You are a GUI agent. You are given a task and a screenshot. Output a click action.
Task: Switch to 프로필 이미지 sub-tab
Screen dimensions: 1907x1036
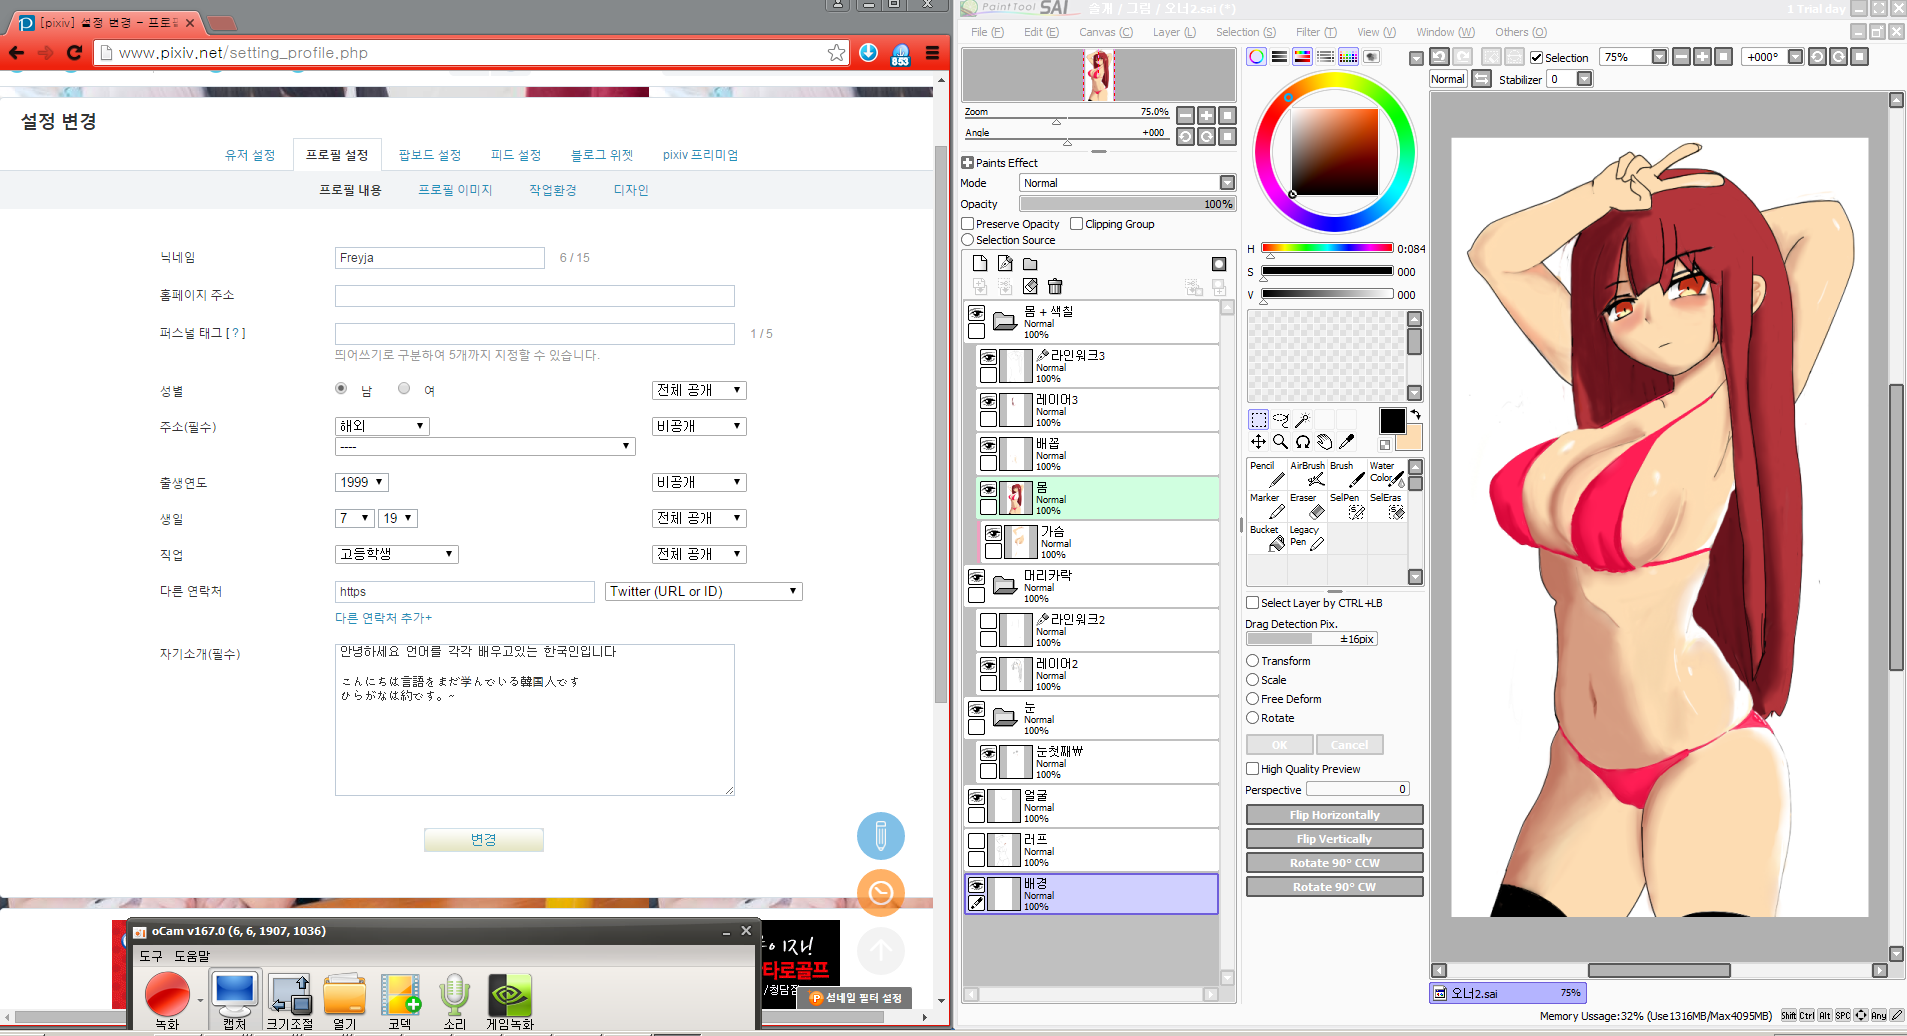pyautogui.click(x=455, y=190)
